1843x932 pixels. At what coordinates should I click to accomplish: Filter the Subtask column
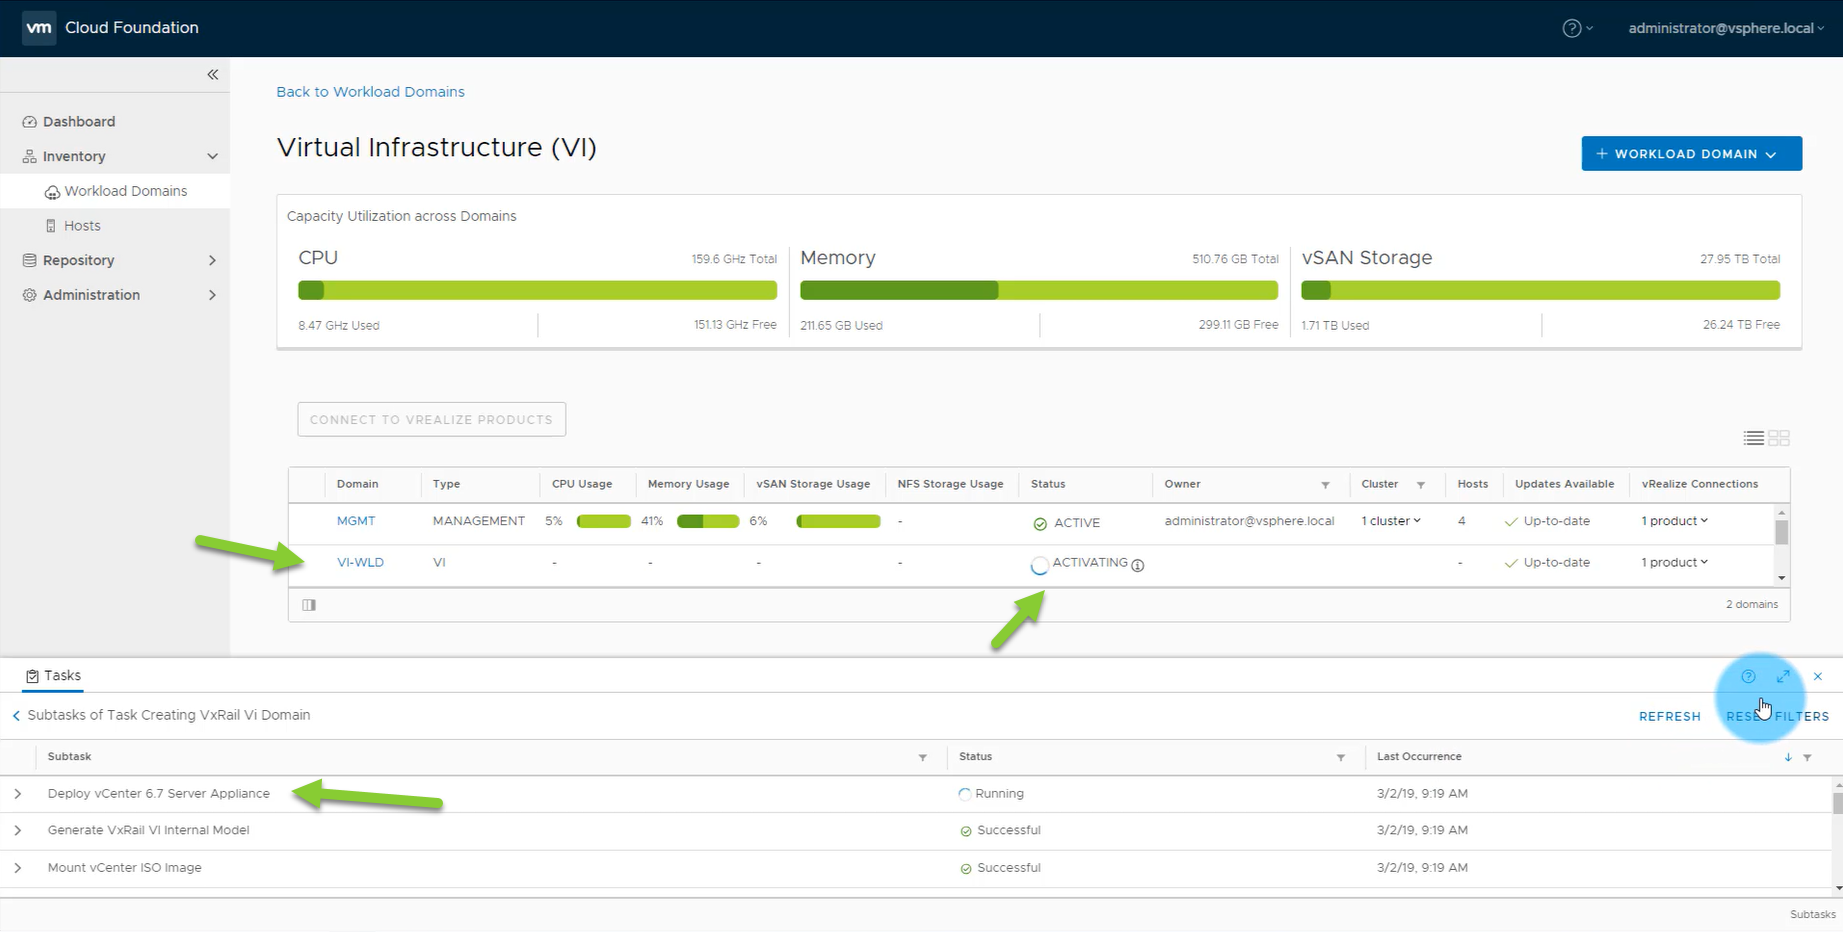pyautogui.click(x=922, y=758)
